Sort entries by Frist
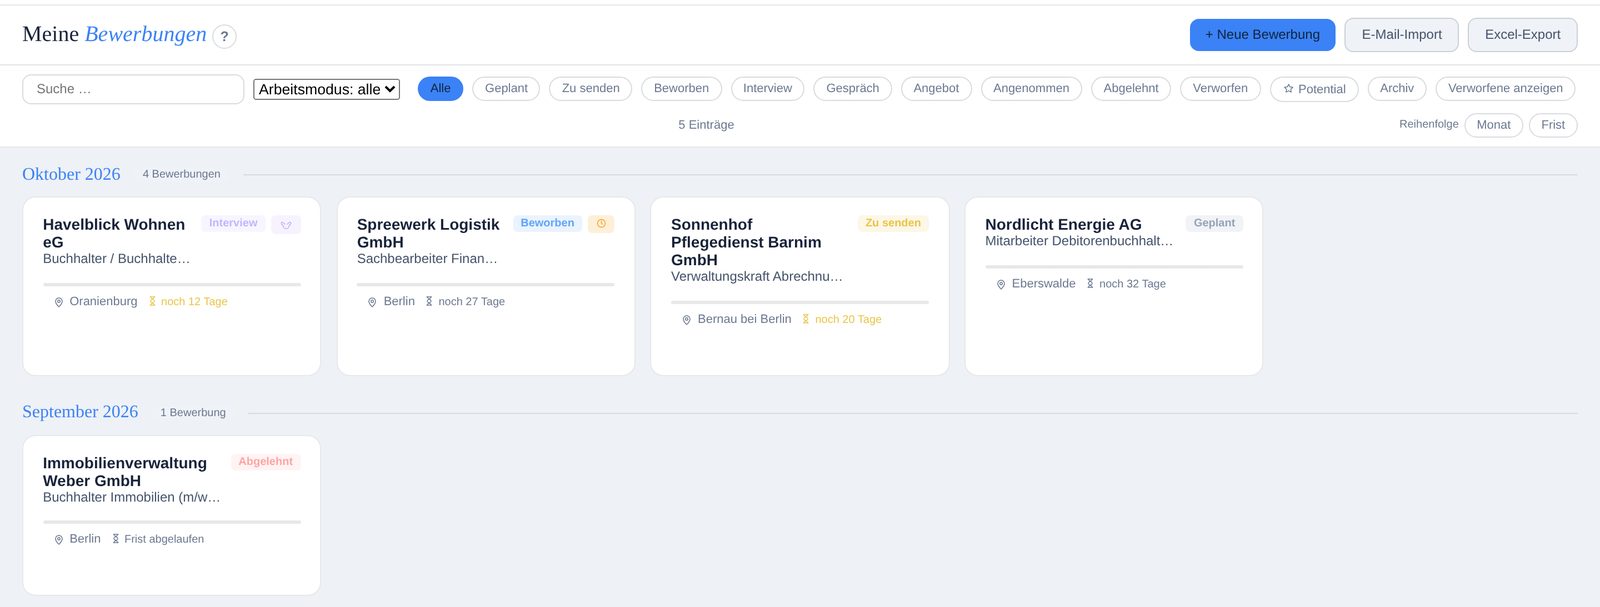The width and height of the screenshot is (1600, 607). pos(1552,125)
